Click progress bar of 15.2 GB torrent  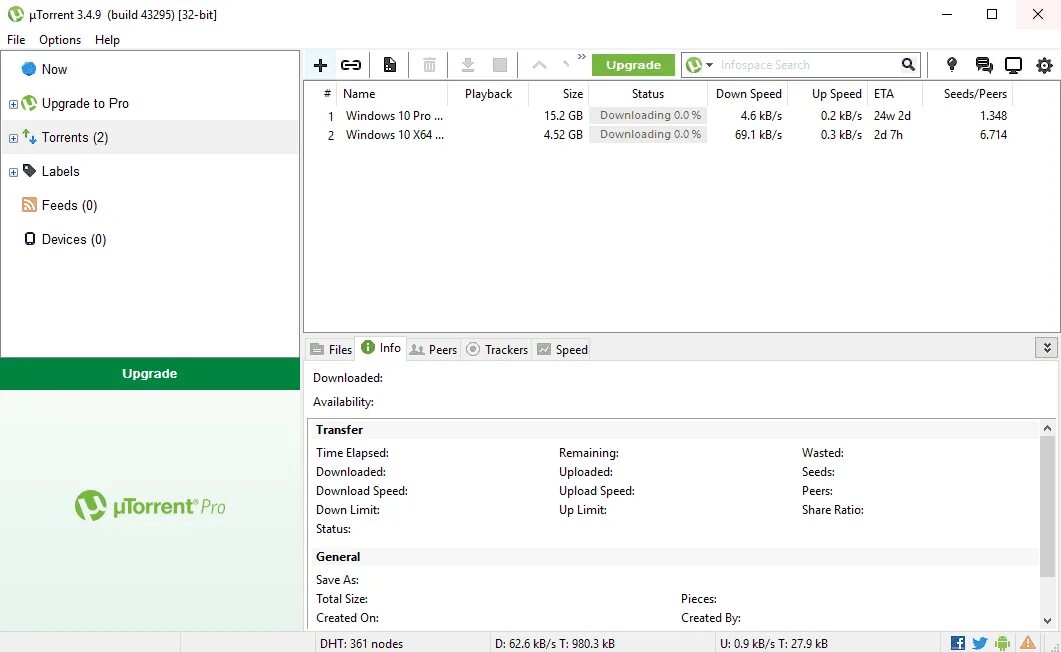pos(648,116)
